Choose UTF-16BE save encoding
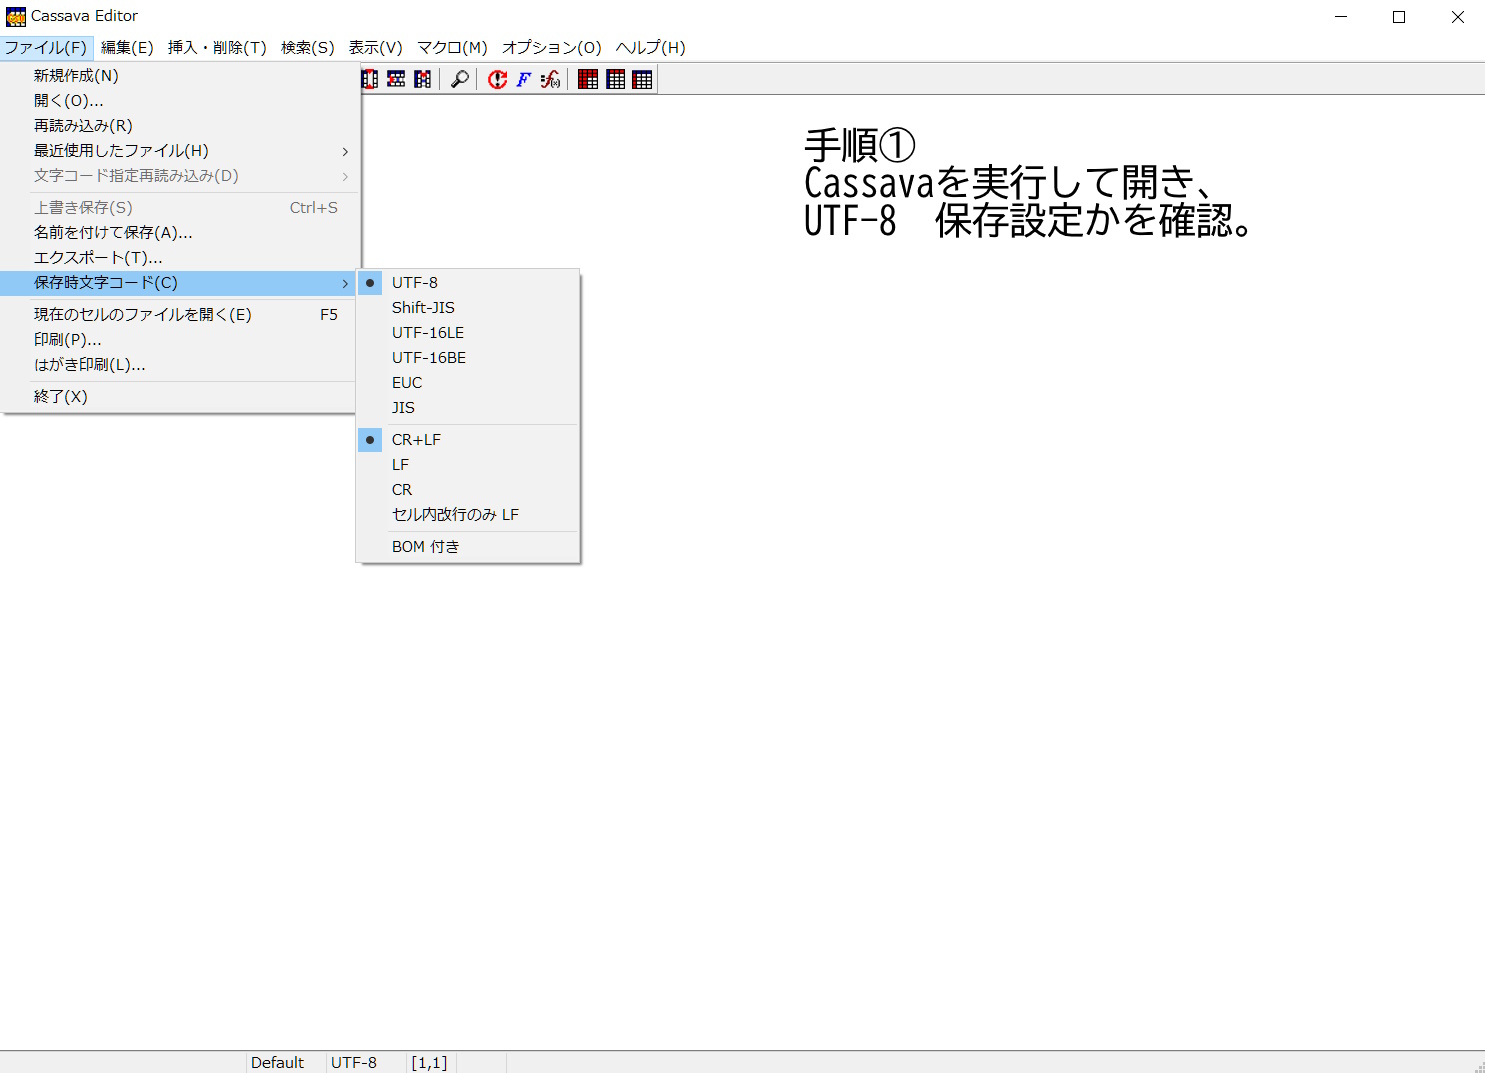 [468, 358]
